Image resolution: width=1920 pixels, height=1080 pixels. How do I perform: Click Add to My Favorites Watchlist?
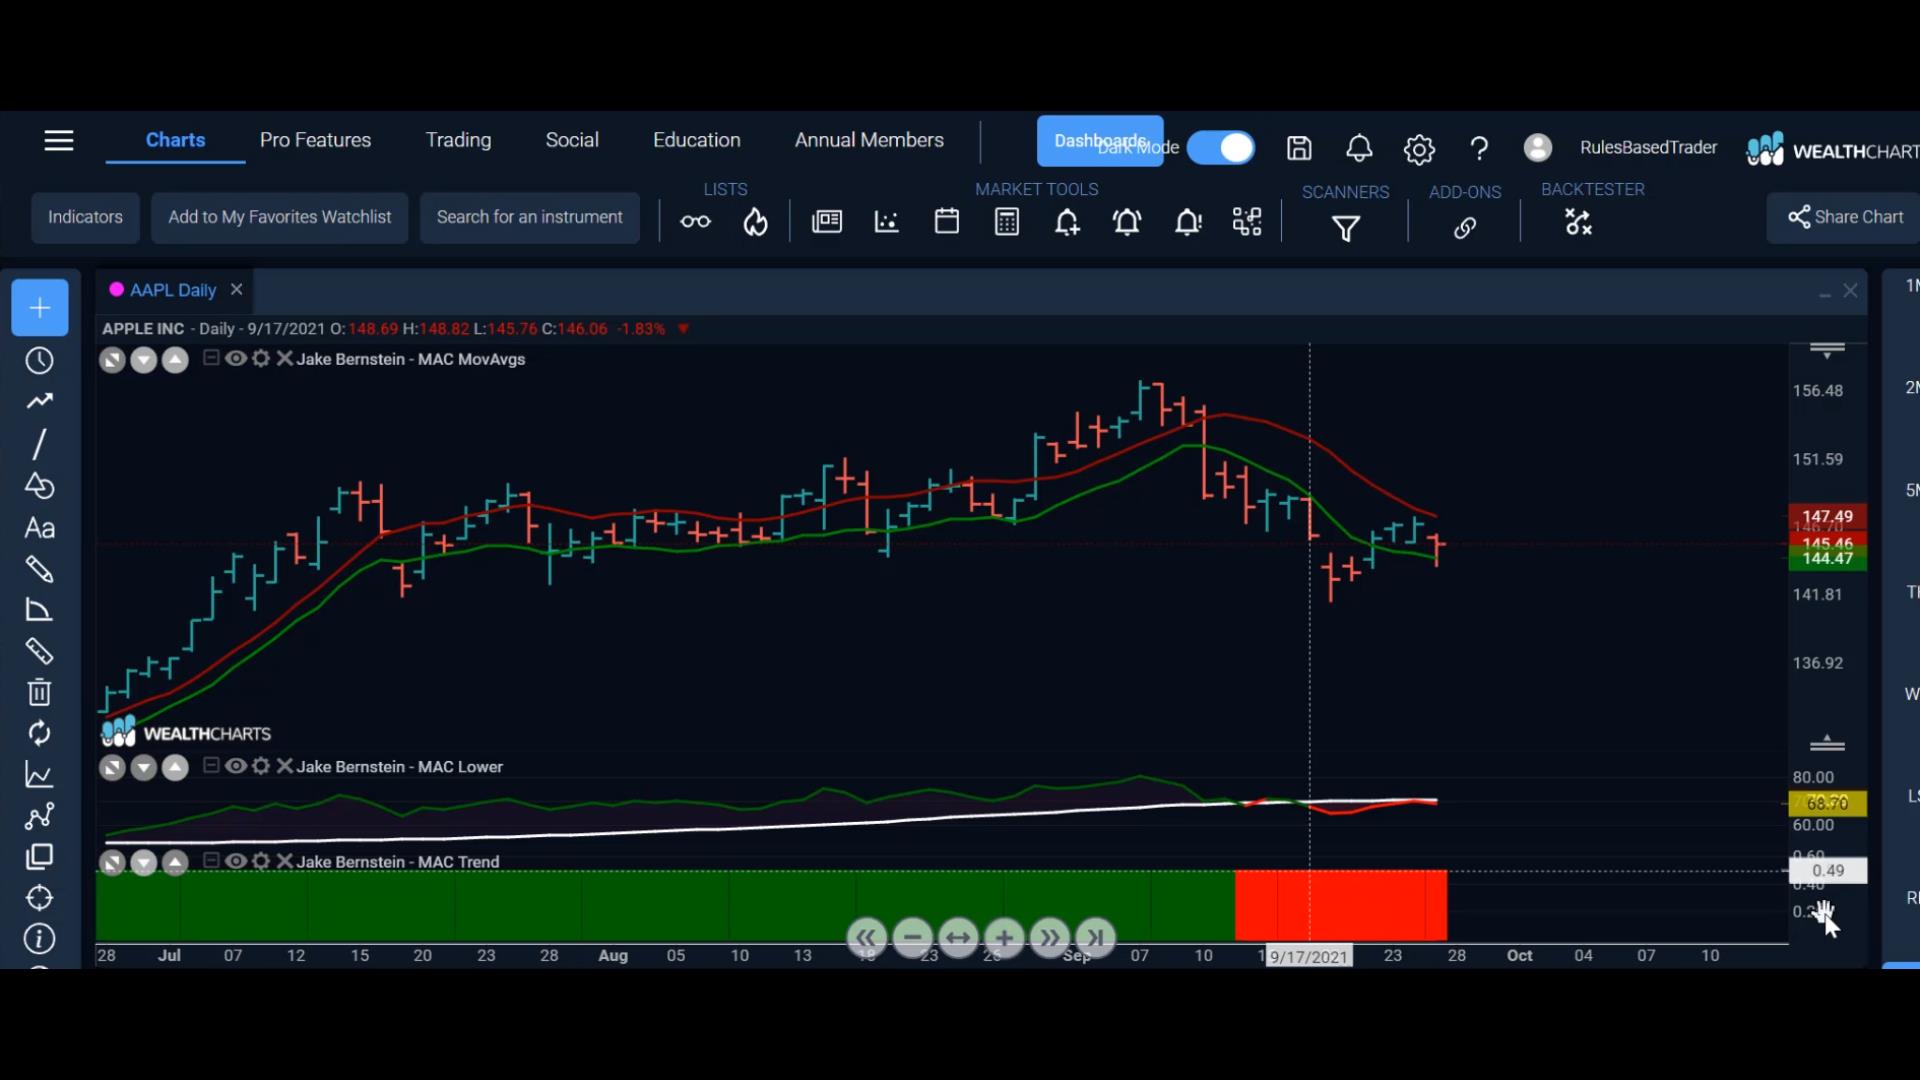pyautogui.click(x=280, y=217)
